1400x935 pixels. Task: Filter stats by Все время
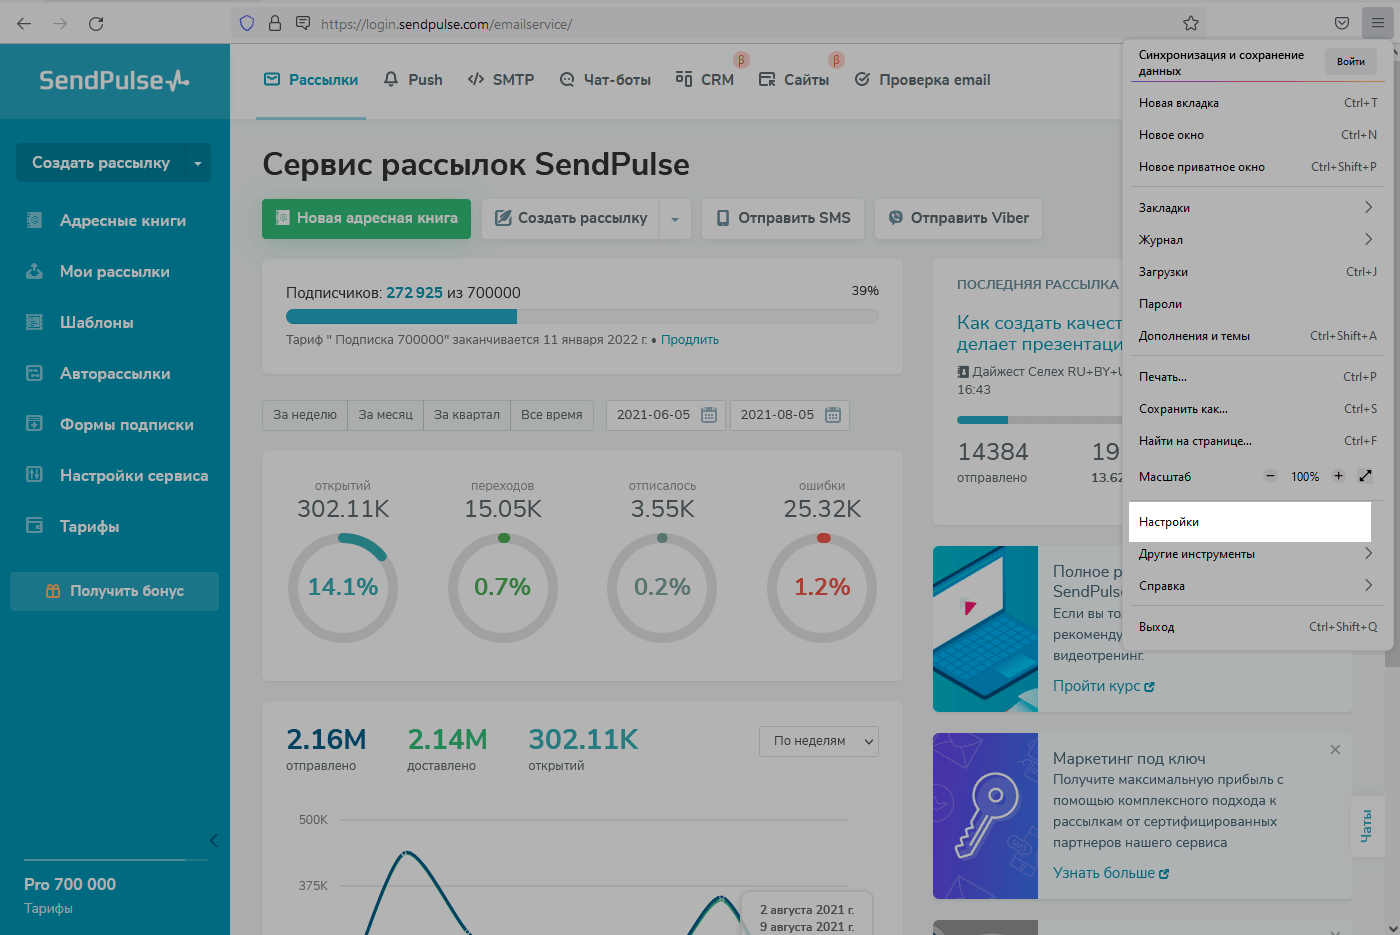tap(552, 415)
